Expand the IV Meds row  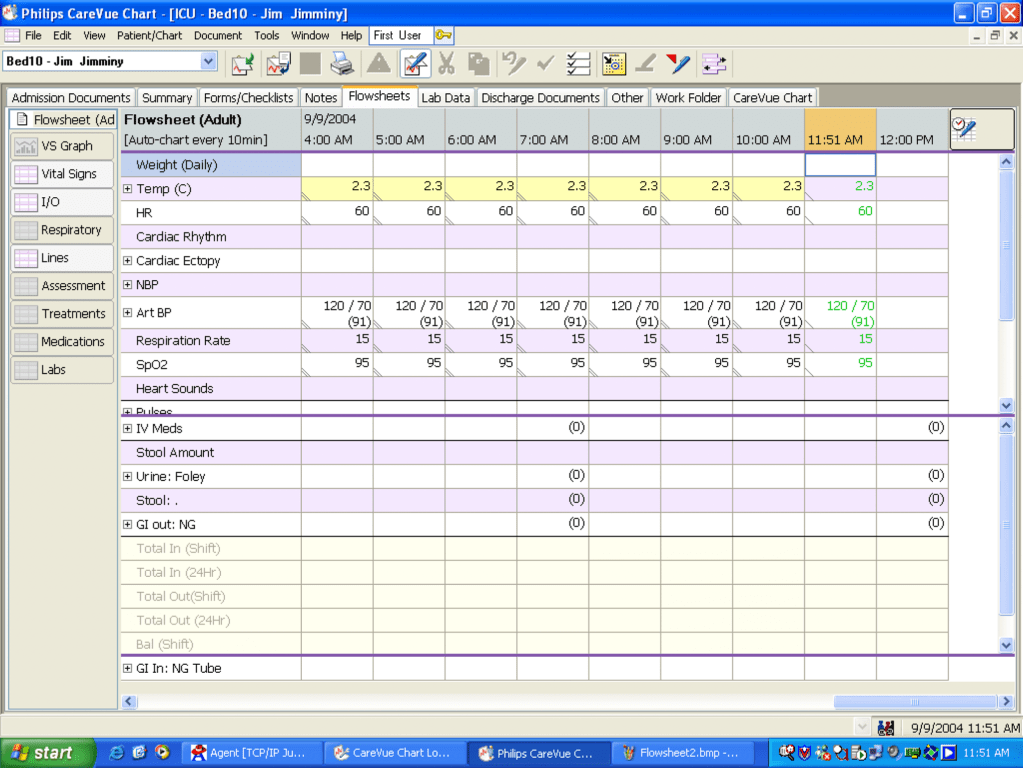[x=127, y=429]
